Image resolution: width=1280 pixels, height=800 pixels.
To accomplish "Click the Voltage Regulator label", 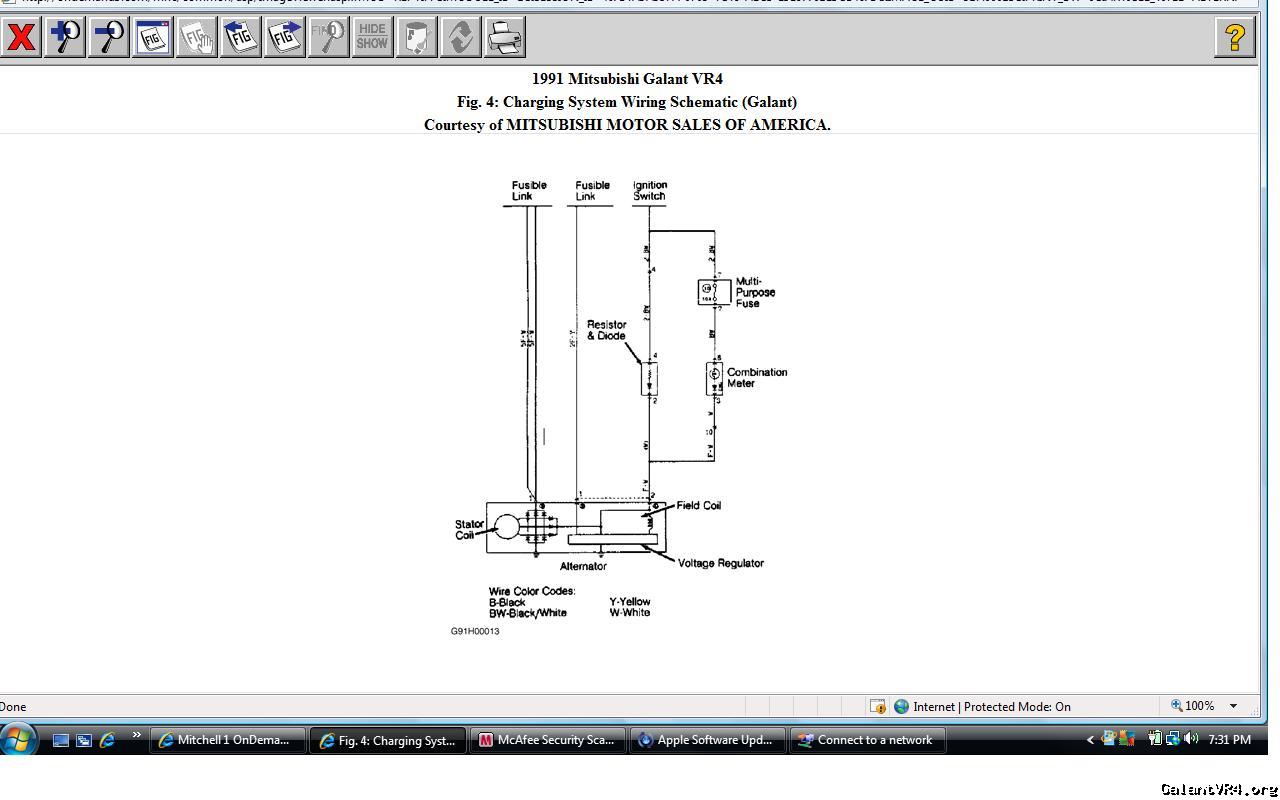I will pyautogui.click(x=721, y=563).
